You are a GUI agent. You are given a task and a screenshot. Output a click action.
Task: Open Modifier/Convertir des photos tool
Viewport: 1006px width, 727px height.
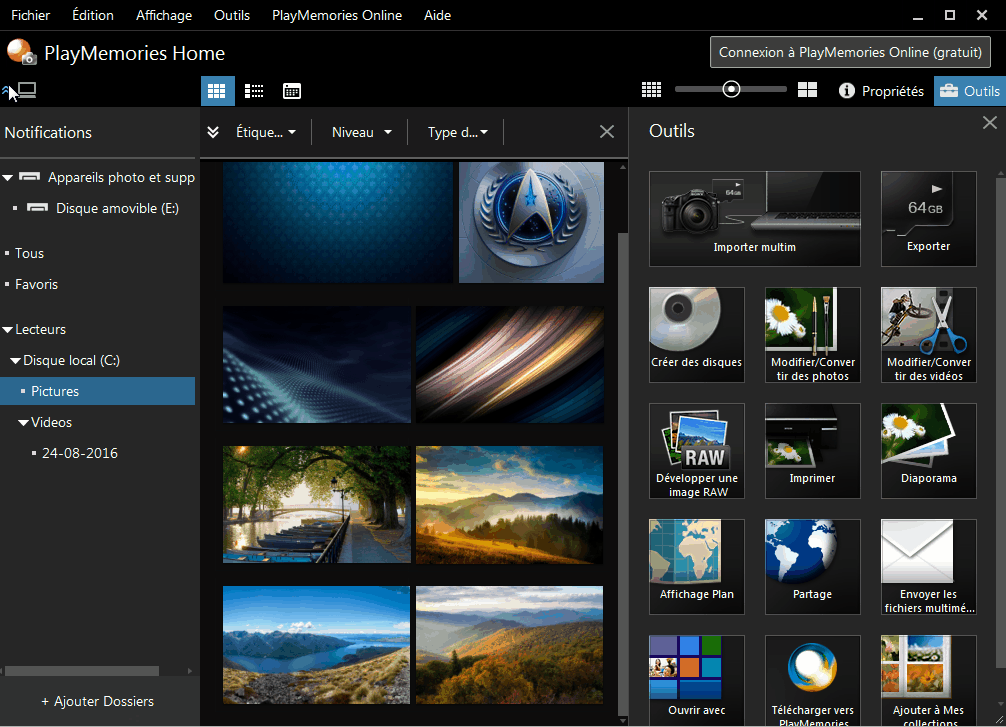pyautogui.click(x=813, y=335)
